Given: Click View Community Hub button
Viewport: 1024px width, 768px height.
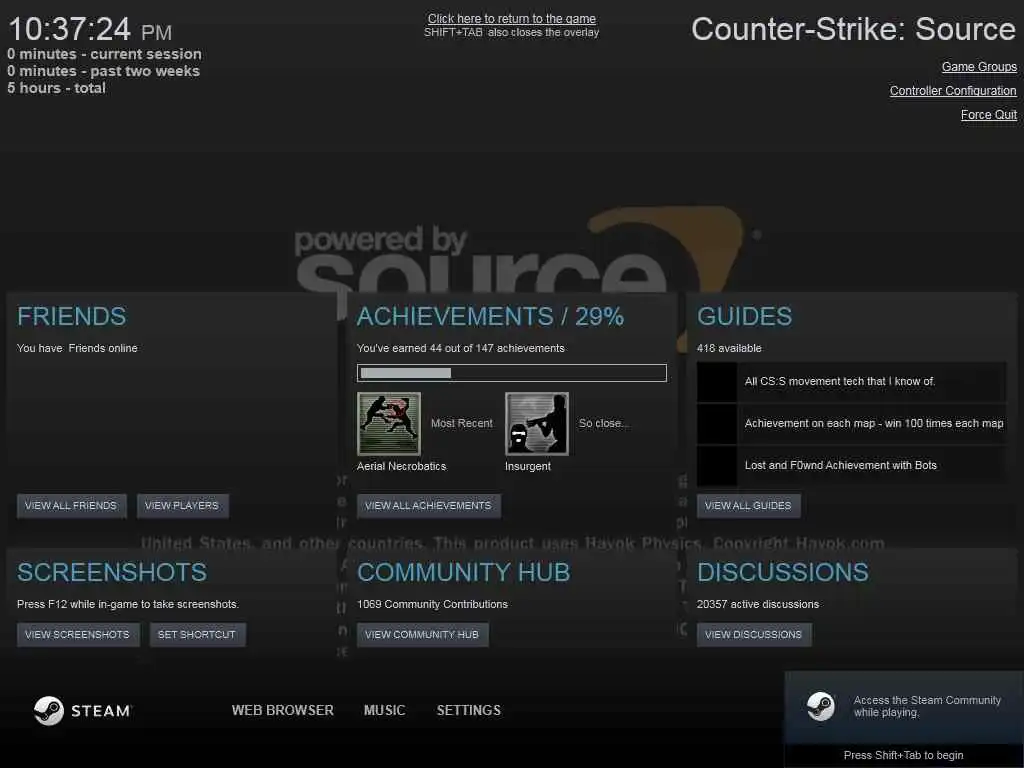Looking at the screenshot, I should coord(423,635).
